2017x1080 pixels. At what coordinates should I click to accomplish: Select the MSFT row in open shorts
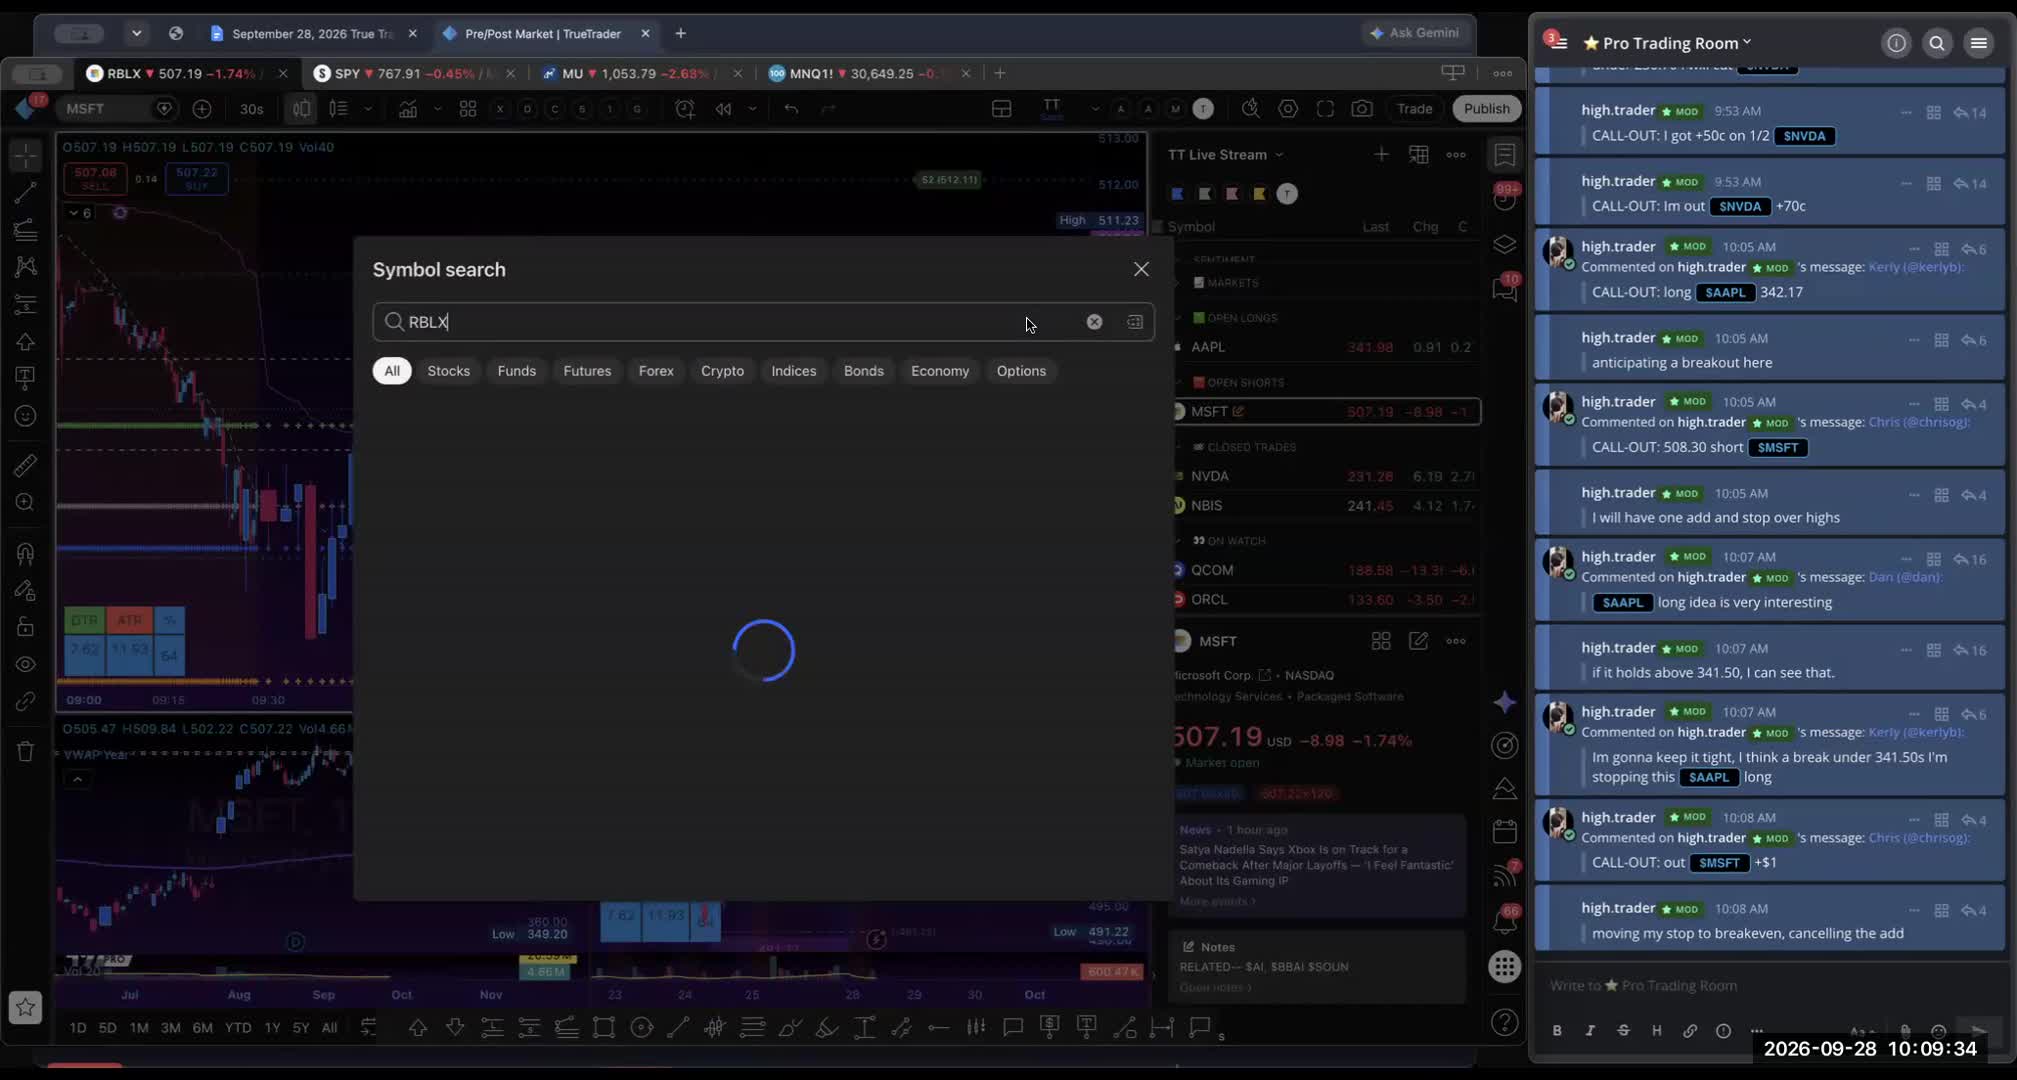(x=1326, y=412)
